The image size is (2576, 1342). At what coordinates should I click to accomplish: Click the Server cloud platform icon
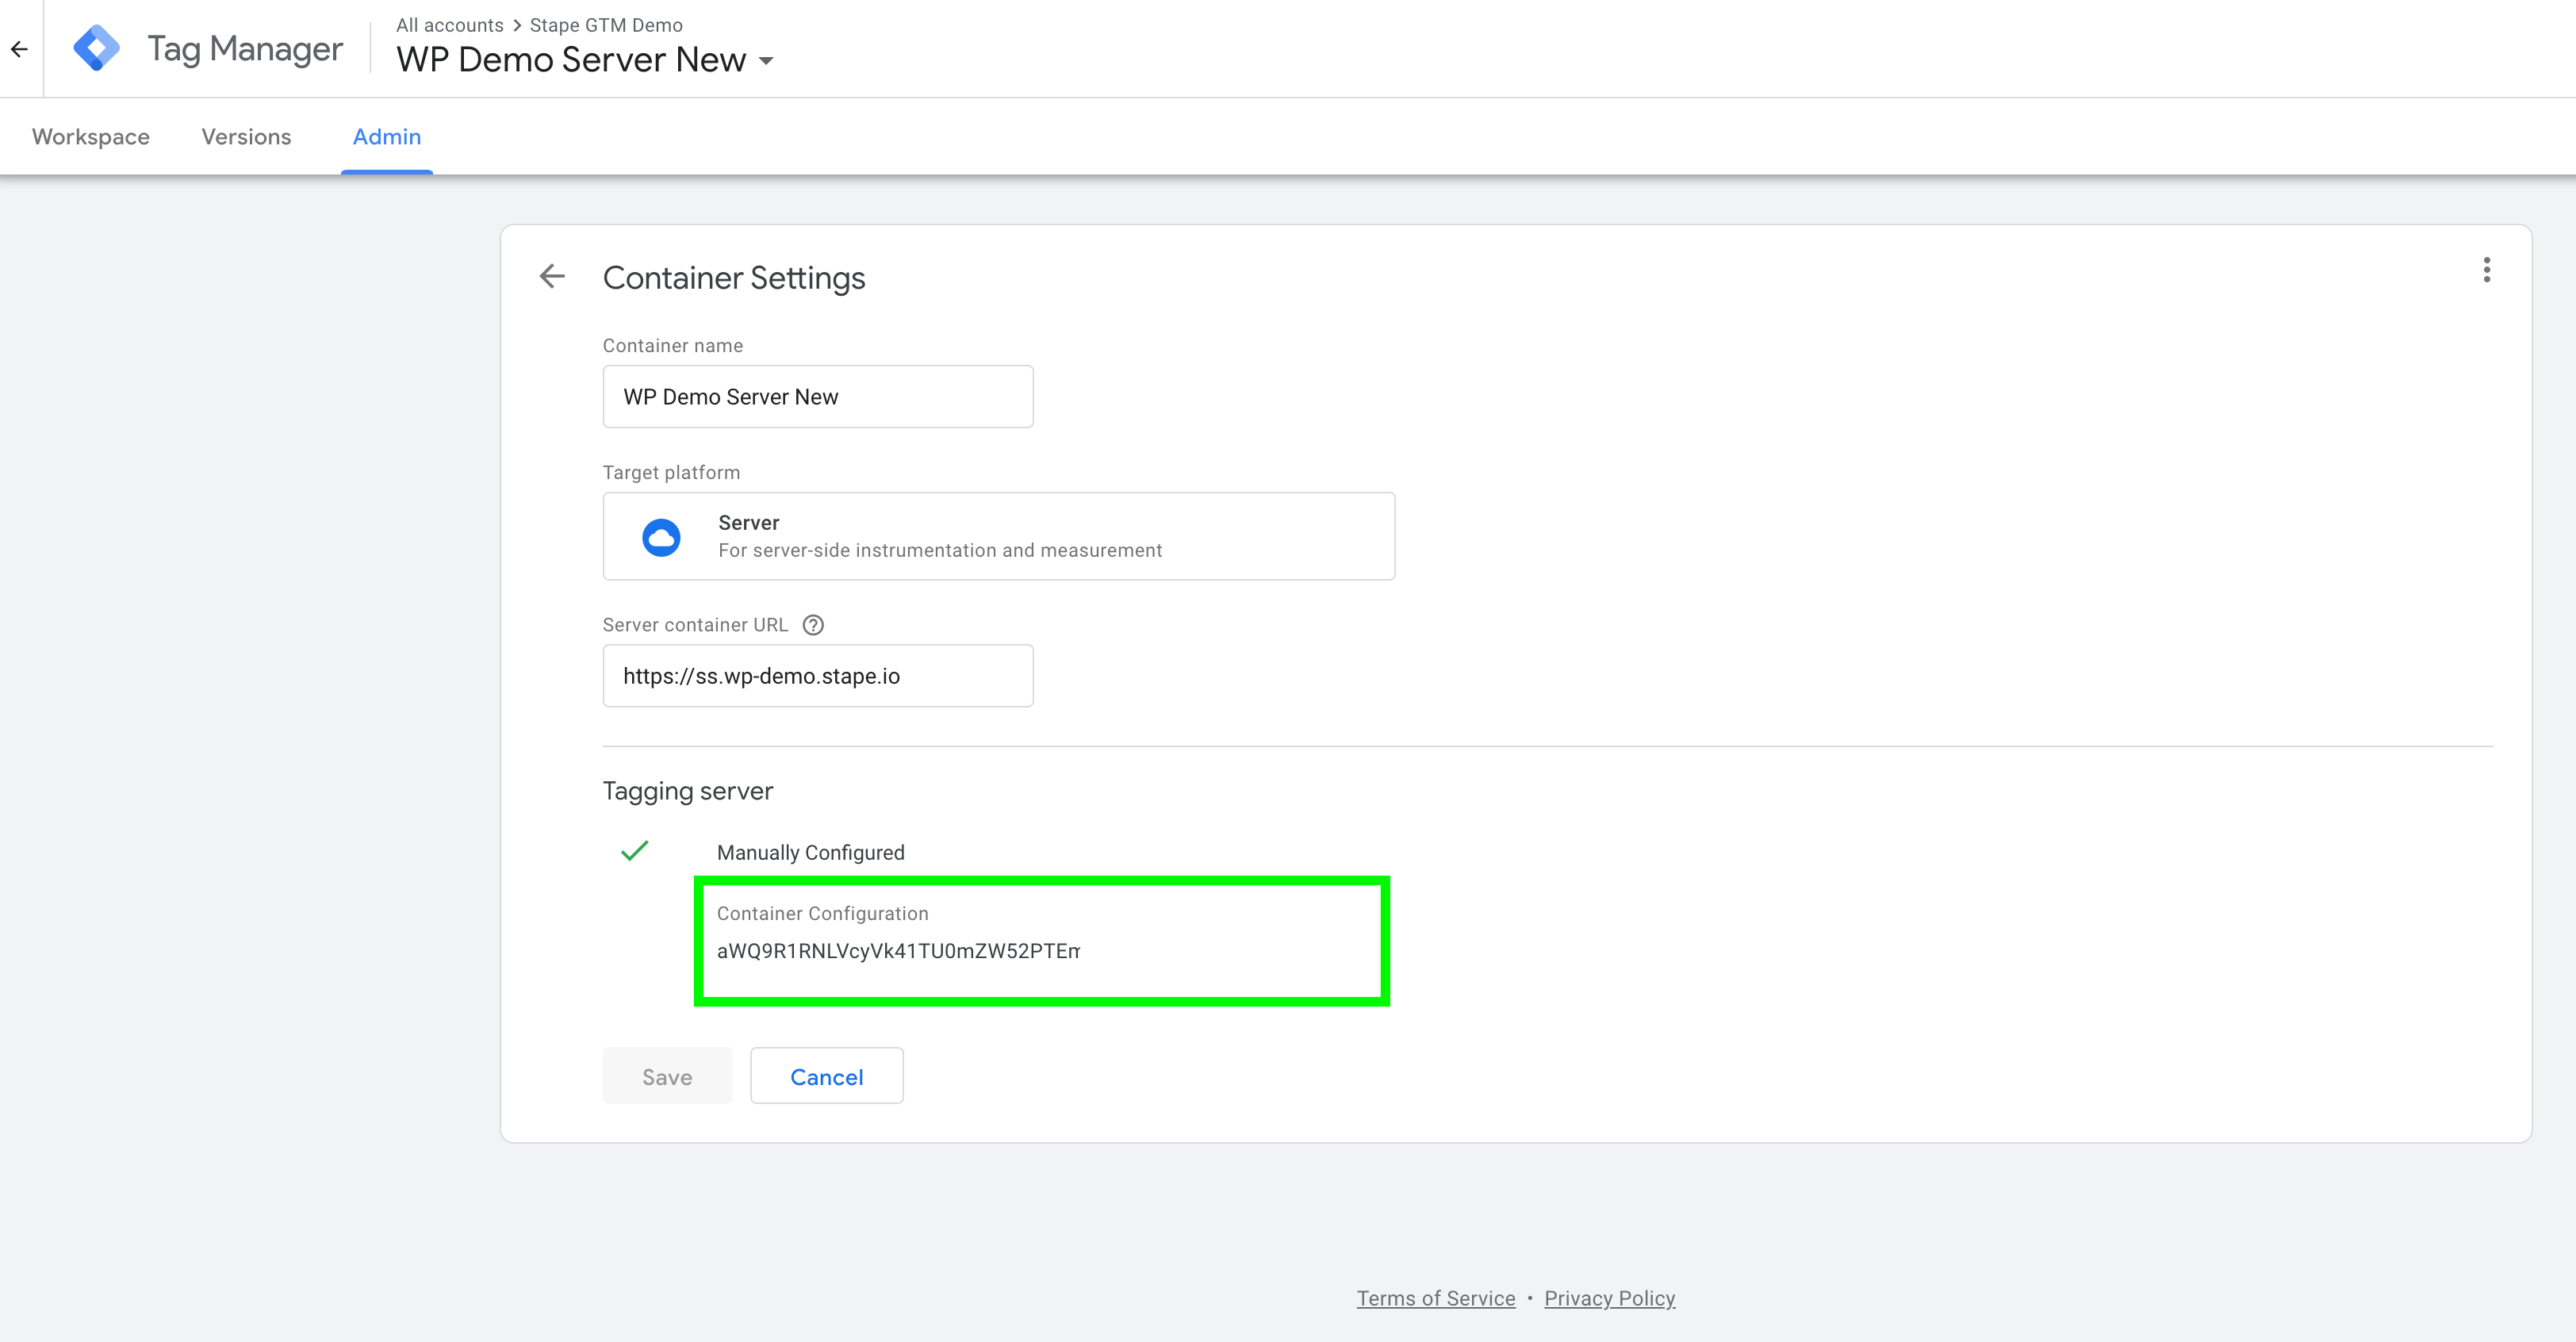tap(661, 537)
